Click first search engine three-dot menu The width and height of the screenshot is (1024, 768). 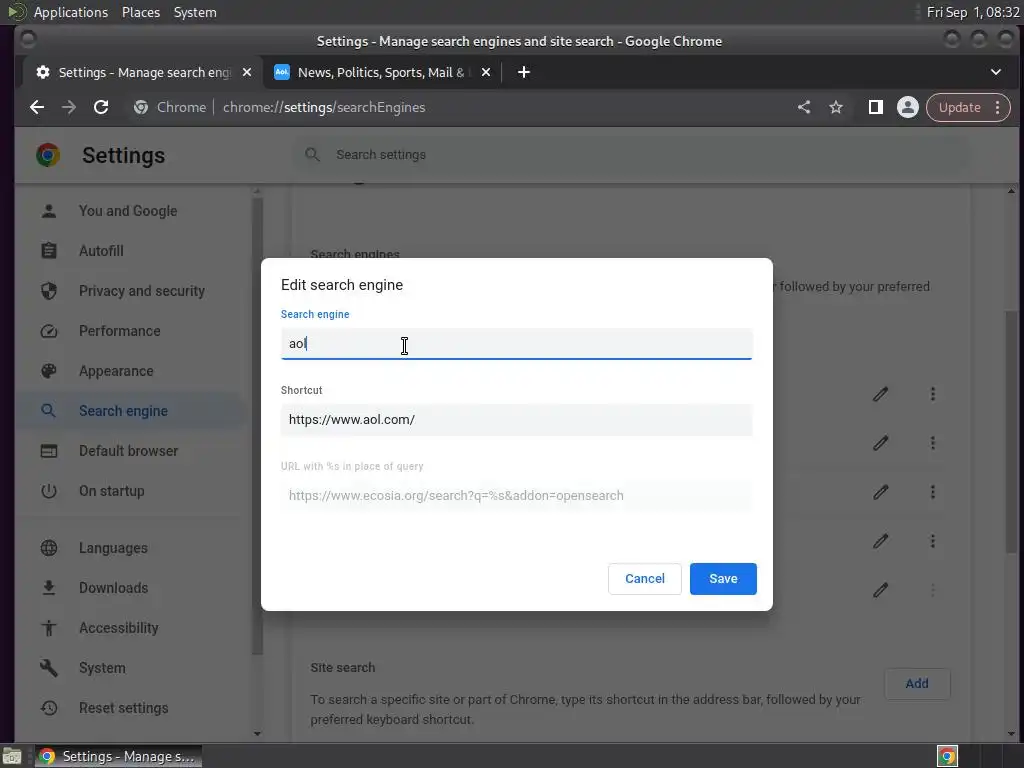tap(933, 394)
